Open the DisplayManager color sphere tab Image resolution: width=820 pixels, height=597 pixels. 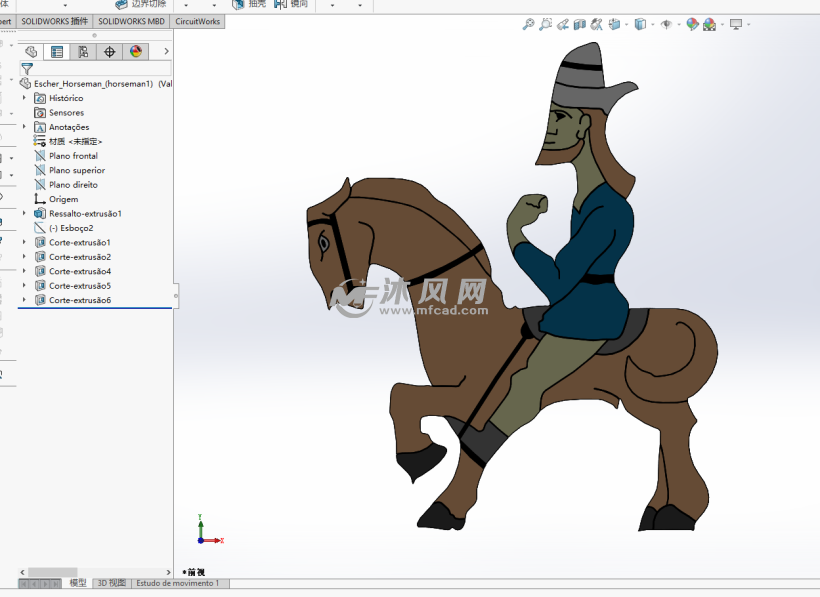coord(136,52)
